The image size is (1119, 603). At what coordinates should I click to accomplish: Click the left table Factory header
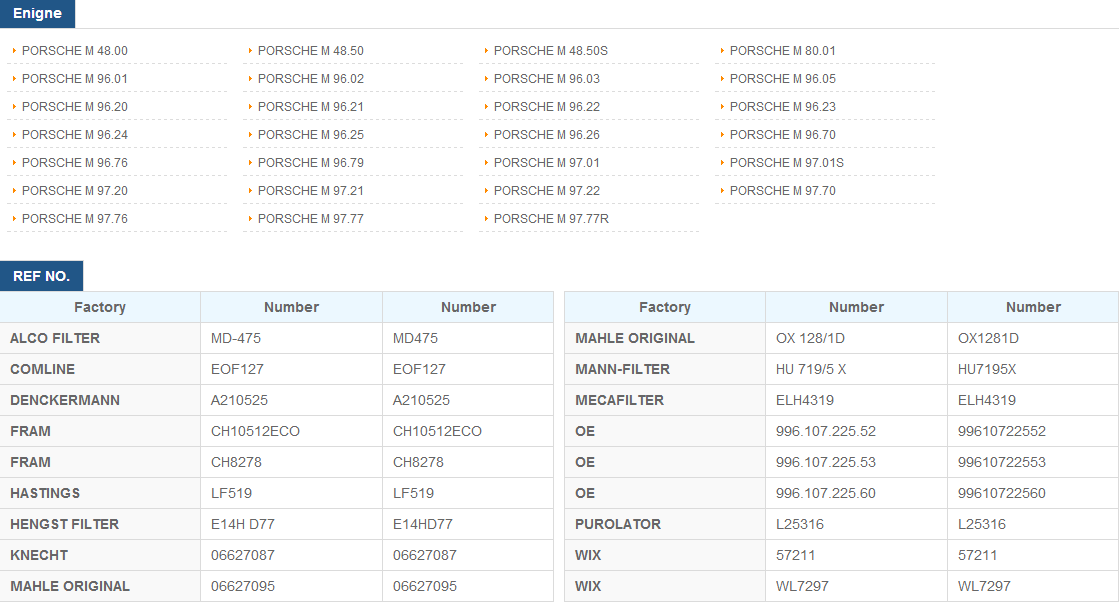pyautogui.click(x=100, y=307)
